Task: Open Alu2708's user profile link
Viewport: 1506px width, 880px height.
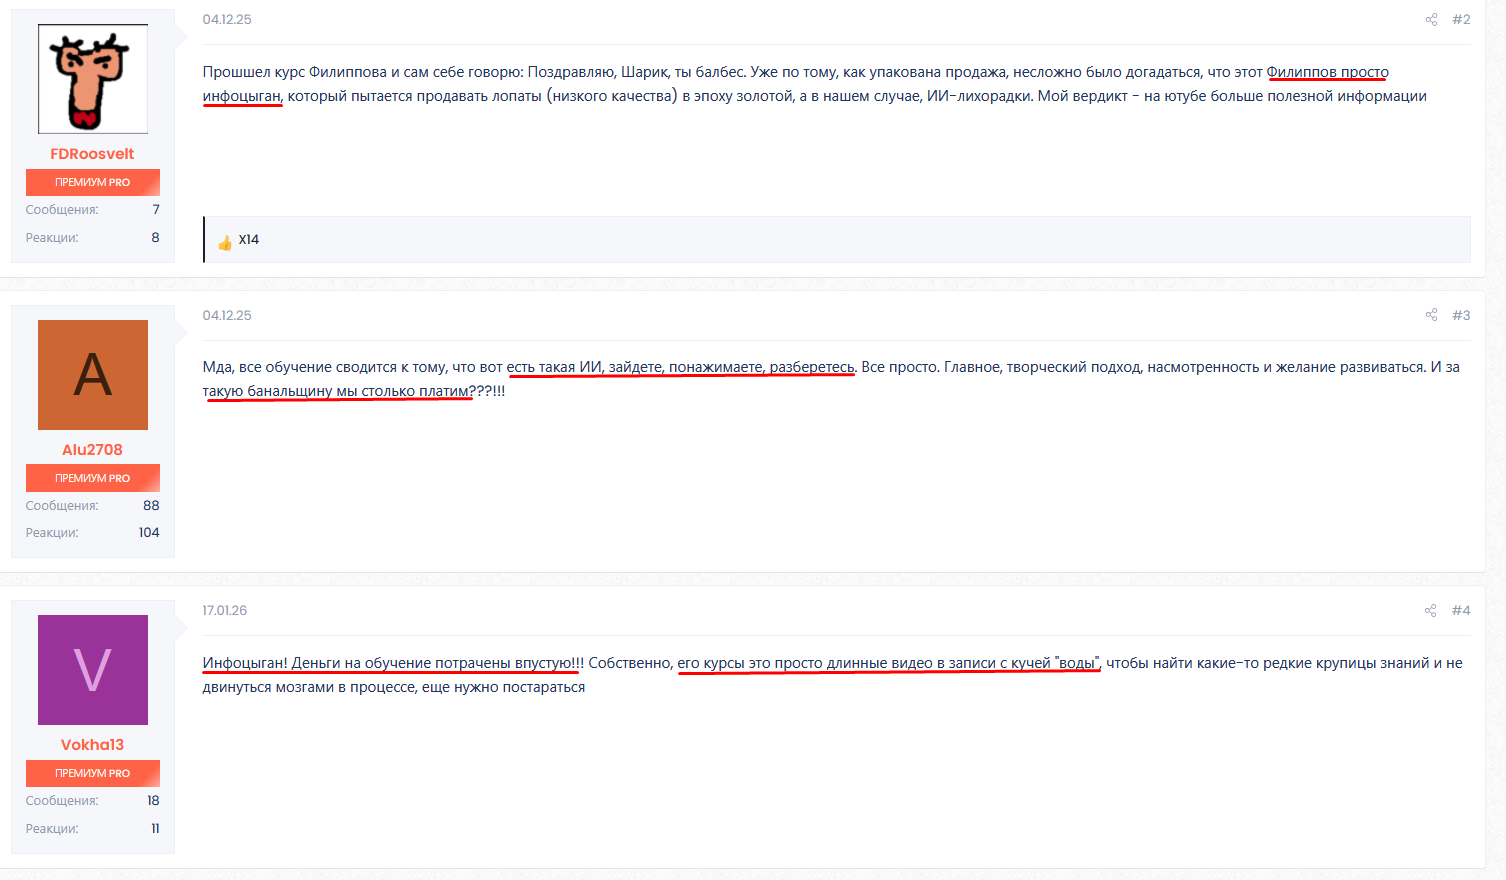Action: tap(92, 450)
